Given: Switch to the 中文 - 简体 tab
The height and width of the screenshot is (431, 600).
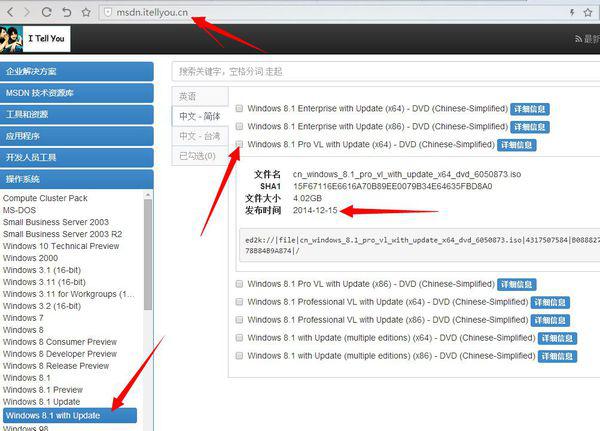Looking at the screenshot, I should pyautogui.click(x=200, y=116).
